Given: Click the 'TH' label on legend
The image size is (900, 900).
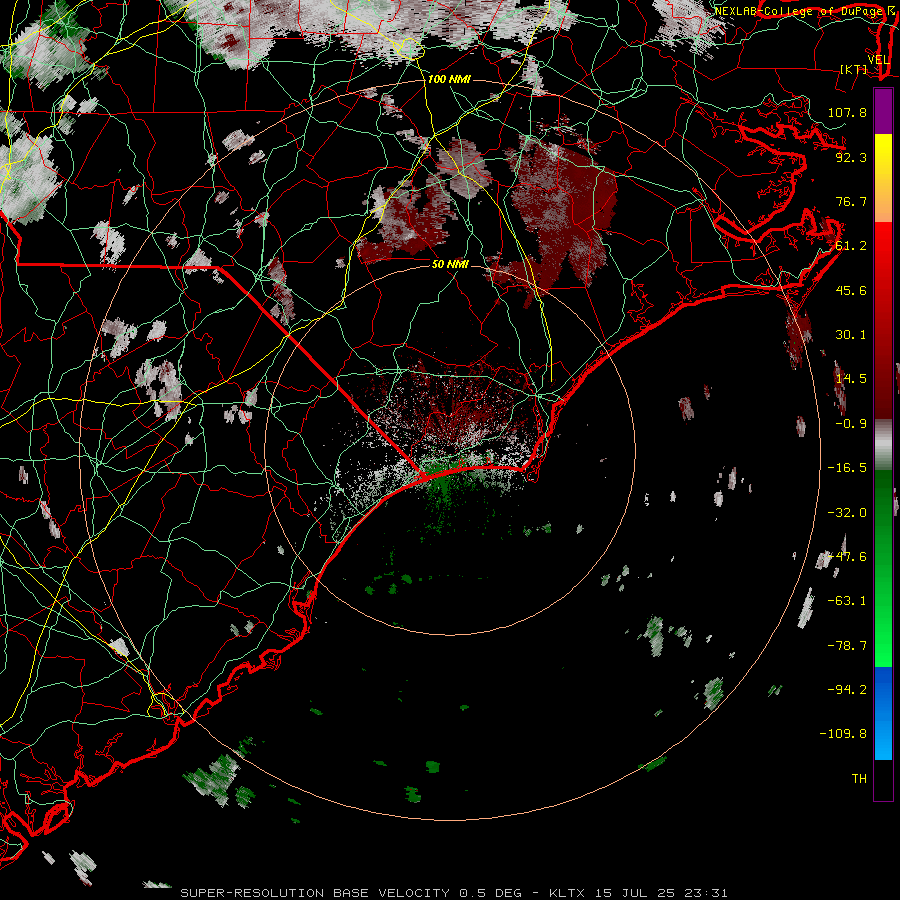Looking at the screenshot, I should [859, 779].
